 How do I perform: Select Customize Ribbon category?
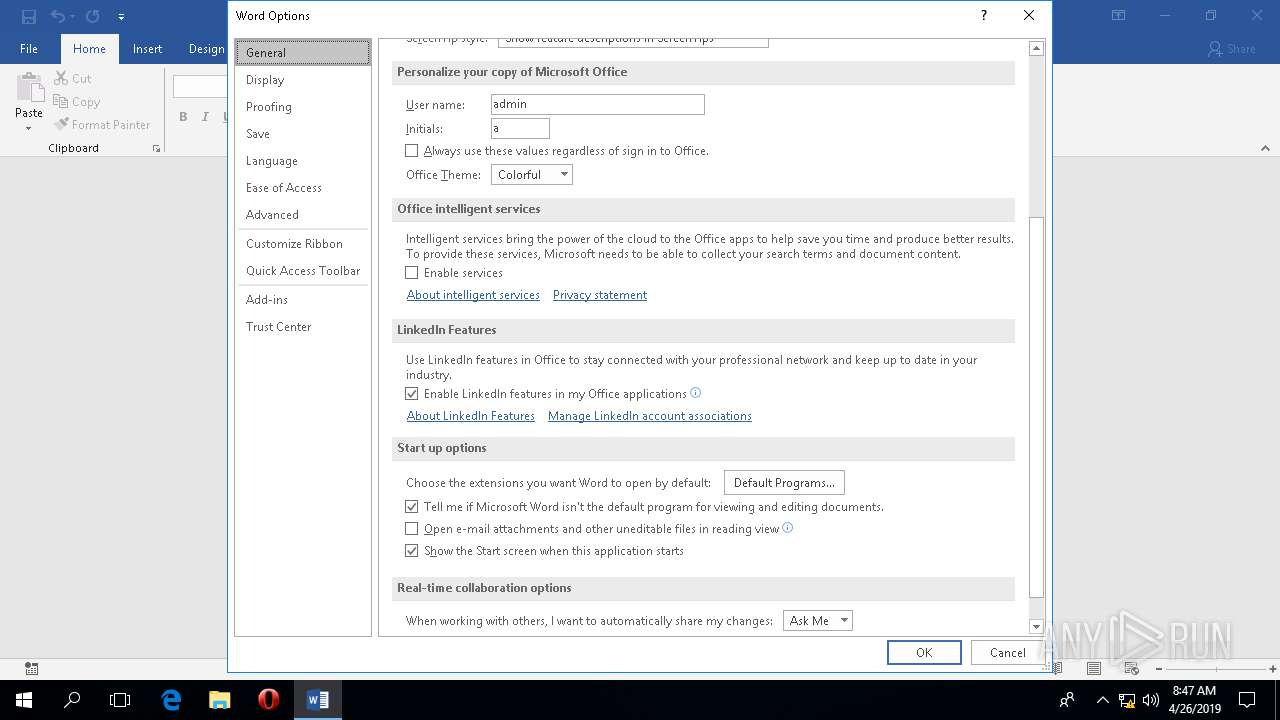303,244
